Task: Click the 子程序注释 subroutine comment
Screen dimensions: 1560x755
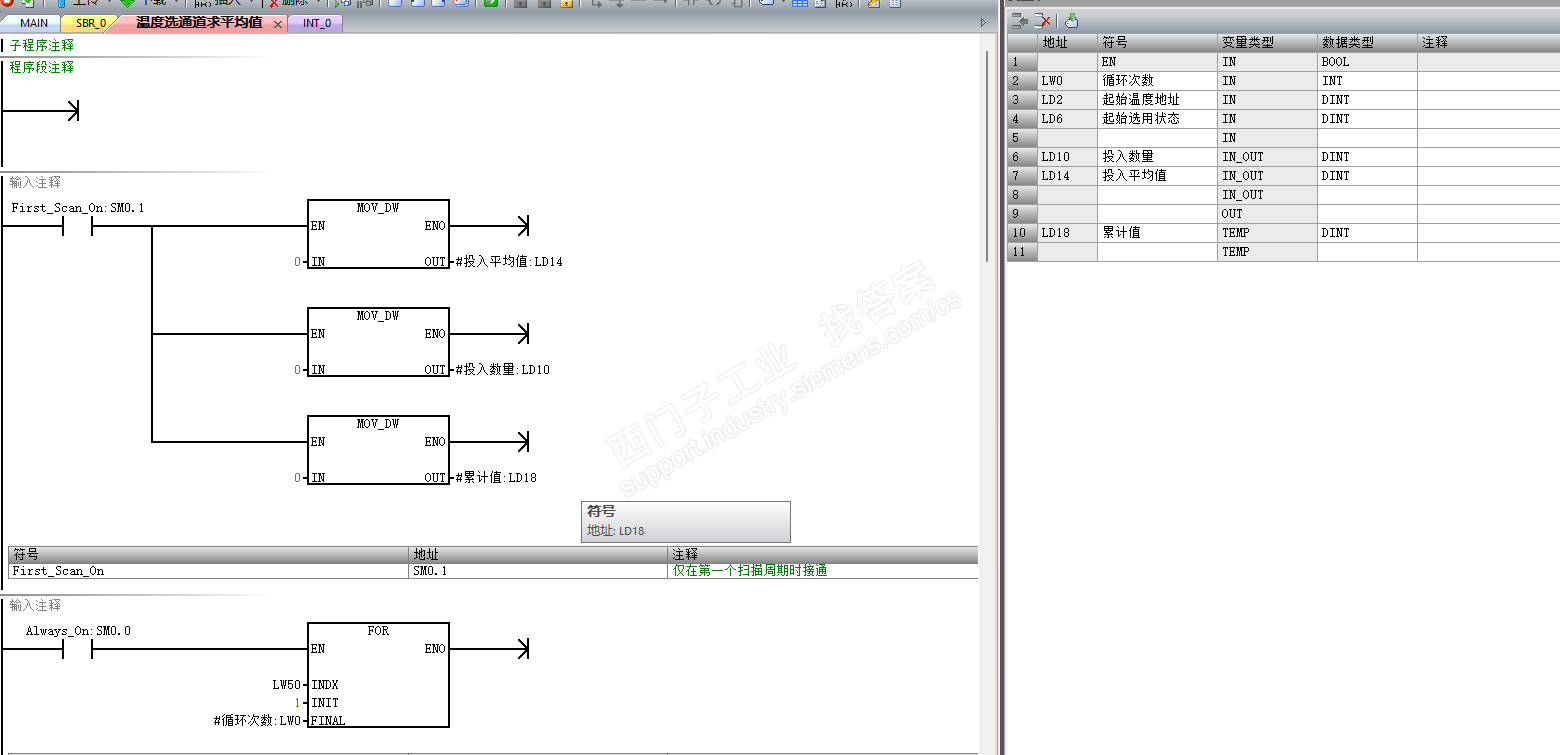Action: [x=42, y=46]
